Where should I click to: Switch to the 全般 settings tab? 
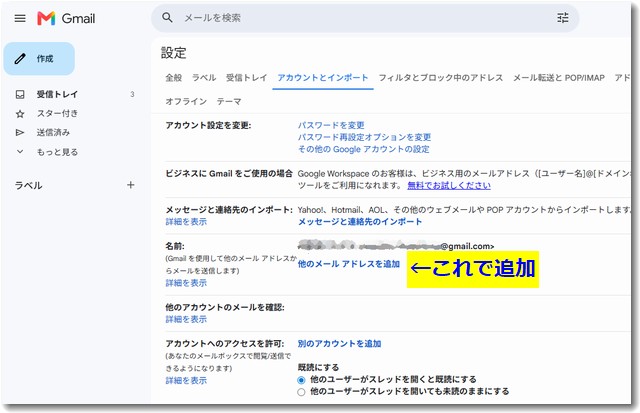click(173, 78)
